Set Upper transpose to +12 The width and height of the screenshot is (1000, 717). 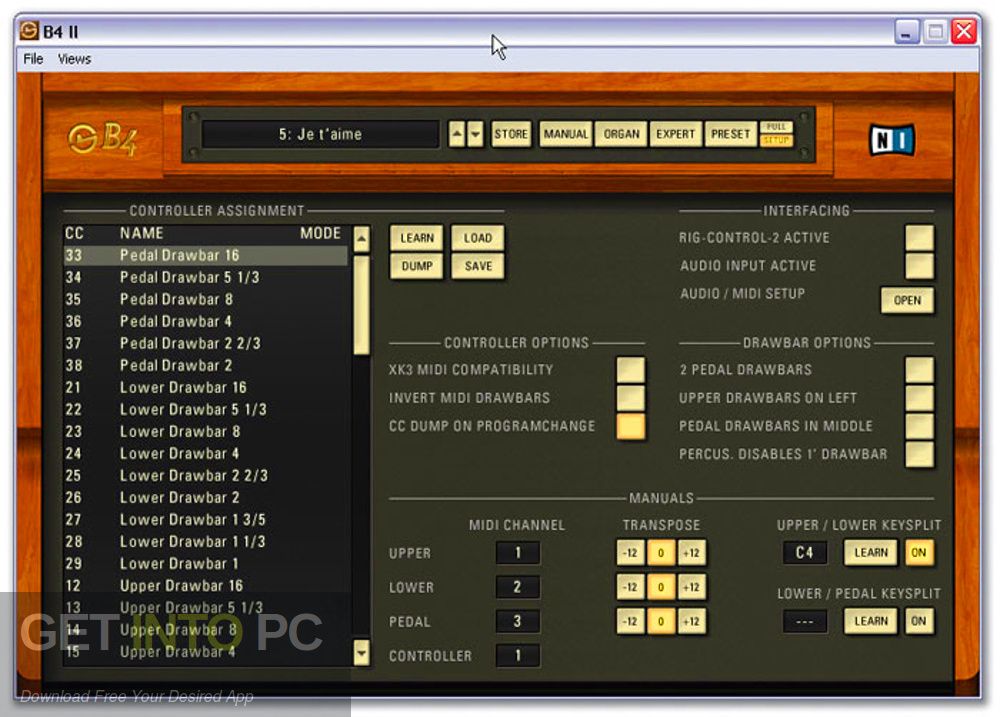tap(691, 552)
